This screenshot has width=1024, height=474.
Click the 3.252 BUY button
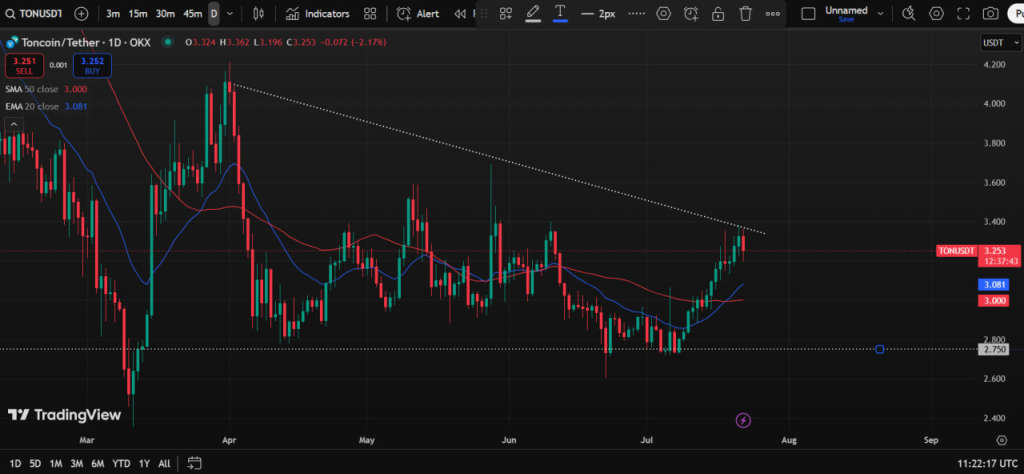pos(92,65)
